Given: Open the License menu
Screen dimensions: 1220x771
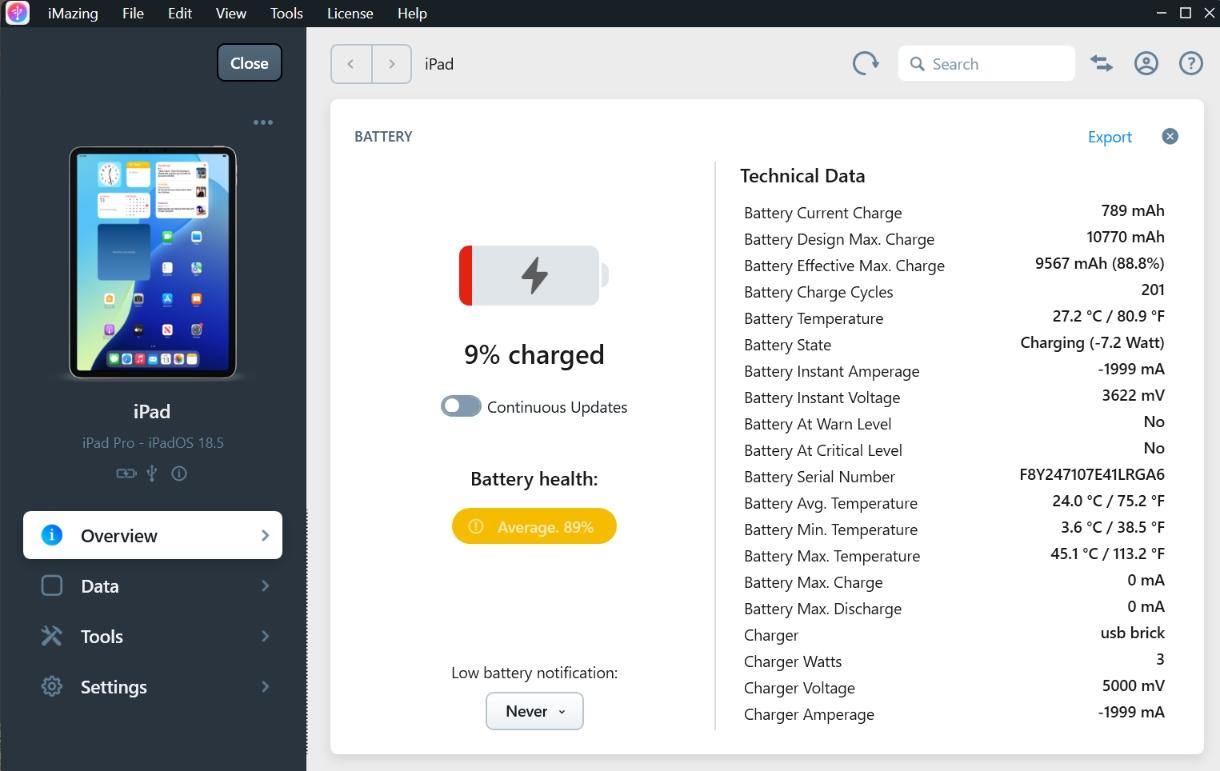Looking at the screenshot, I should (350, 13).
